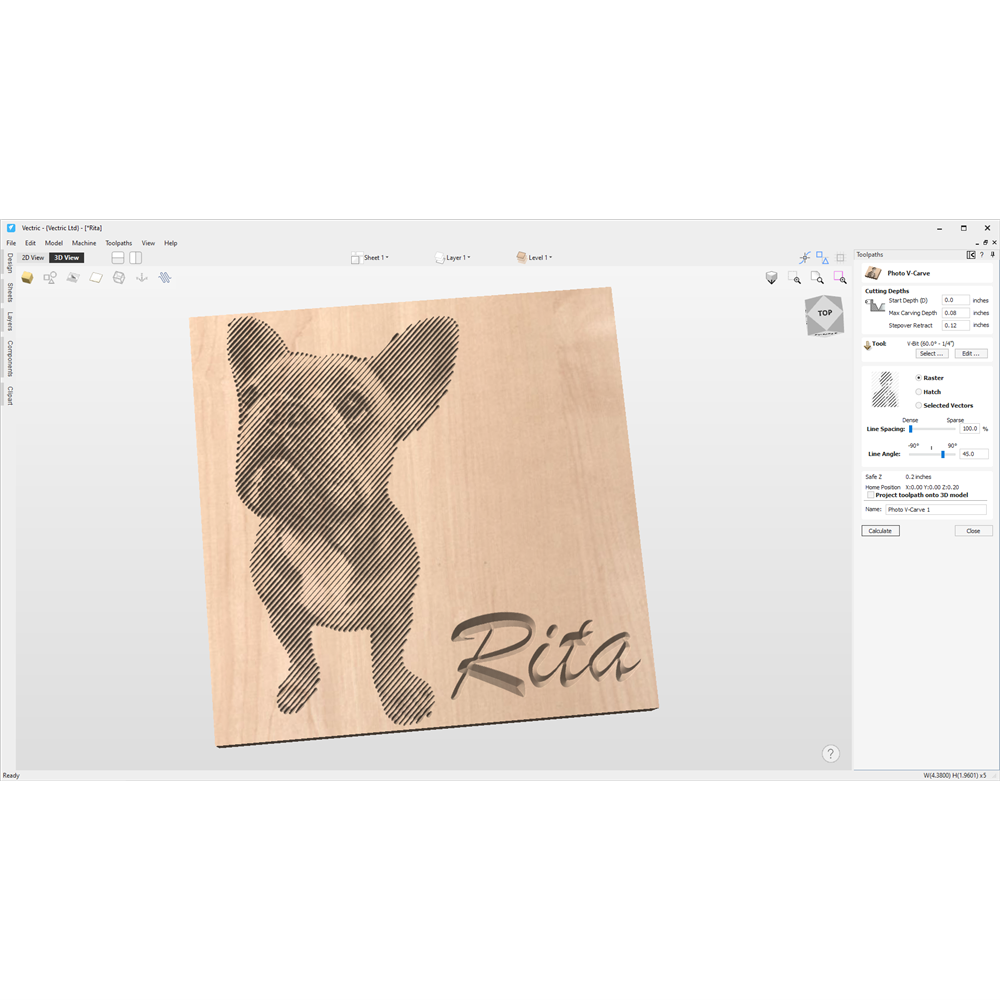Open the Sheet 1 dropdown
This screenshot has width=1000, height=1000.
pyautogui.click(x=370, y=258)
